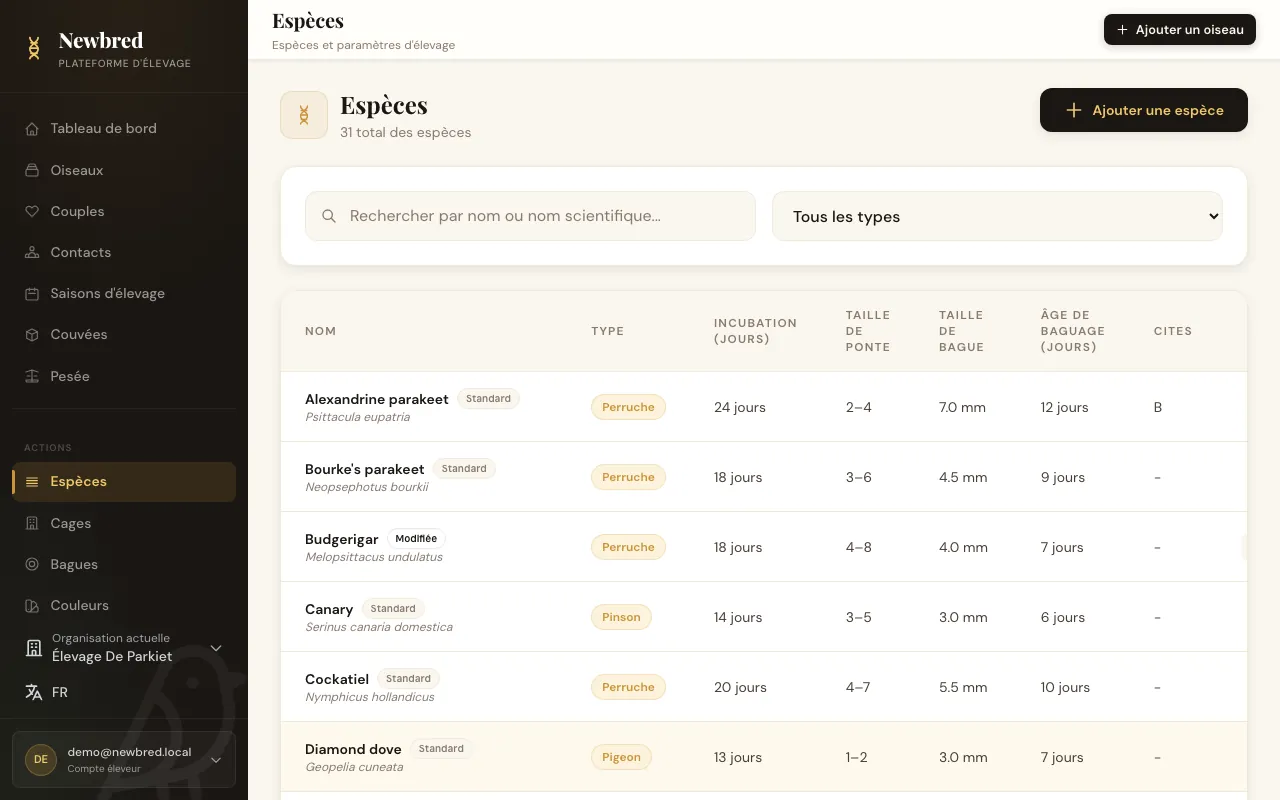Open the Contacts page
The image size is (1280, 800).
(x=124, y=252)
